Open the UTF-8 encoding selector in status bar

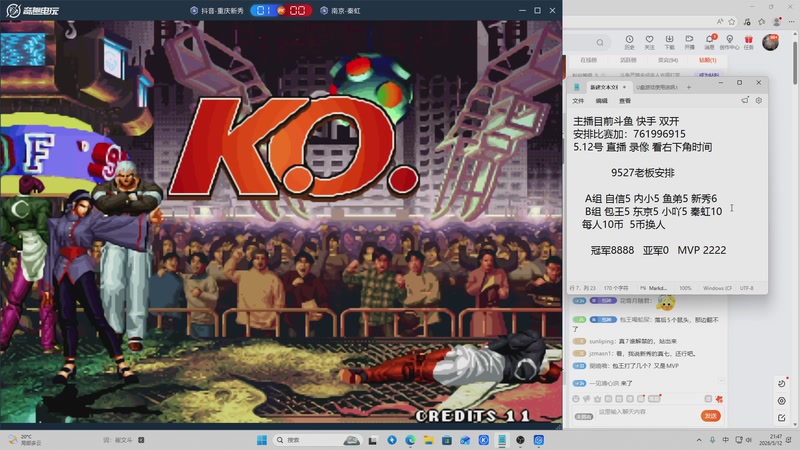(747, 288)
